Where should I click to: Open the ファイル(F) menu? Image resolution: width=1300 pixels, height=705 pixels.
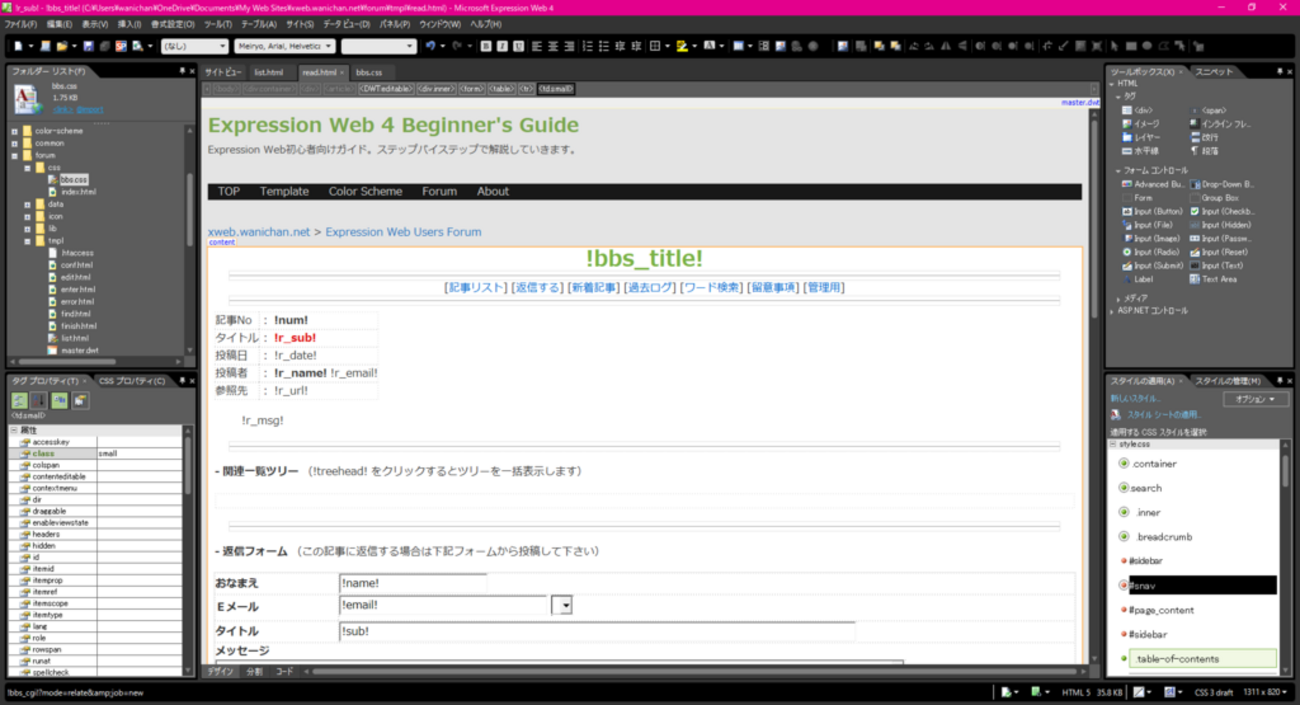tap(21, 24)
